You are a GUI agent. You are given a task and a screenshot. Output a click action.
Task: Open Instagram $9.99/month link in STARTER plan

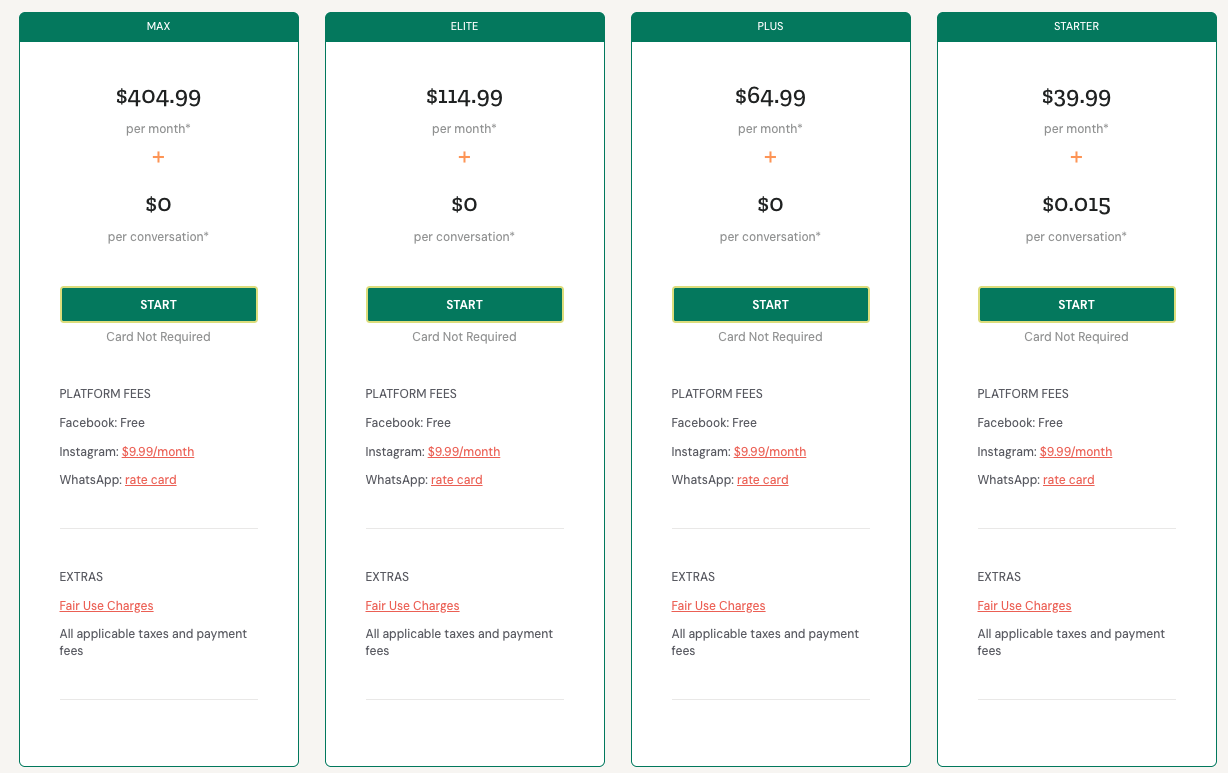1076,452
